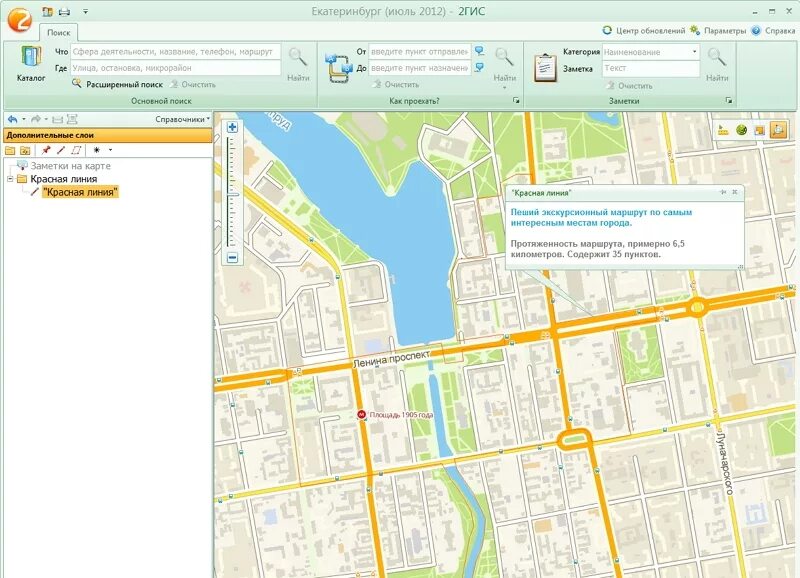Collapse the Красная линия folder
Viewport: 800px width, 578px height.
[10, 179]
